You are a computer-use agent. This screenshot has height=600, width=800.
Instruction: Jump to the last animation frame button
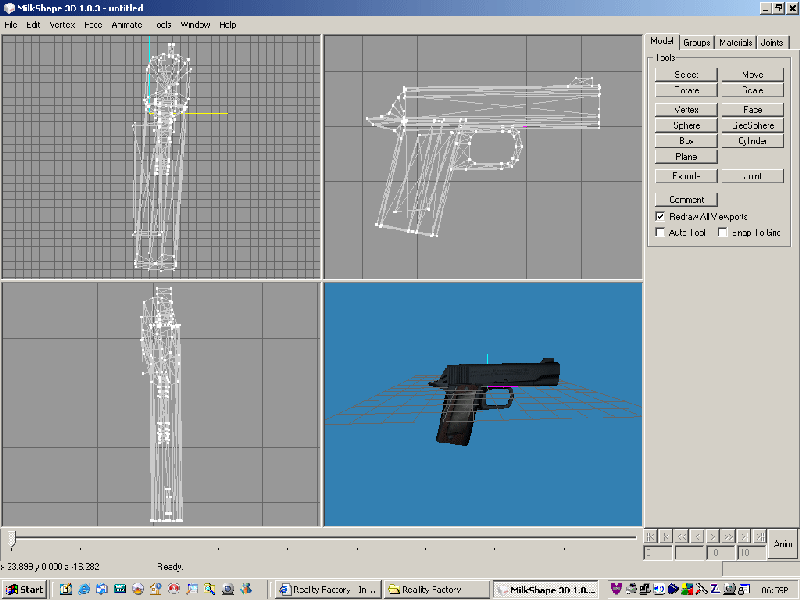pos(759,536)
